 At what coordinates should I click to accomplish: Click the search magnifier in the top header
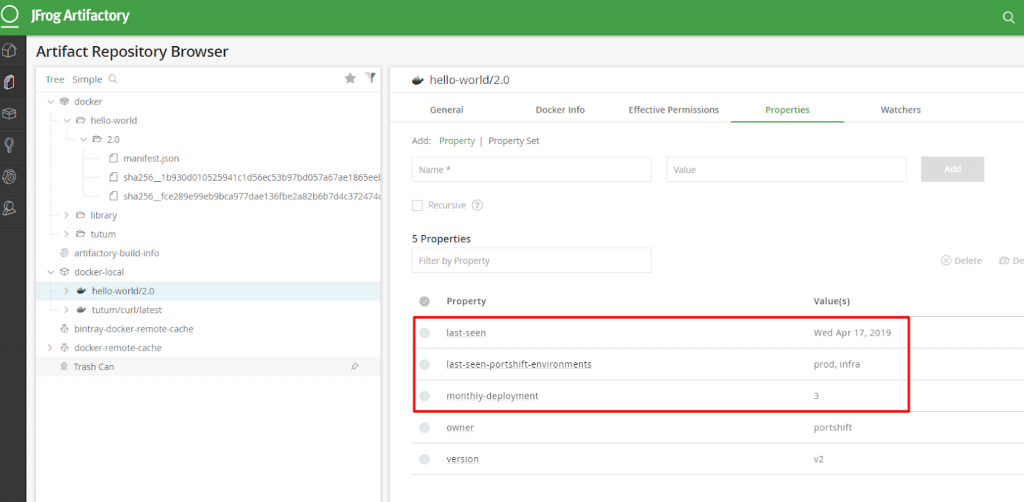pos(1008,17)
